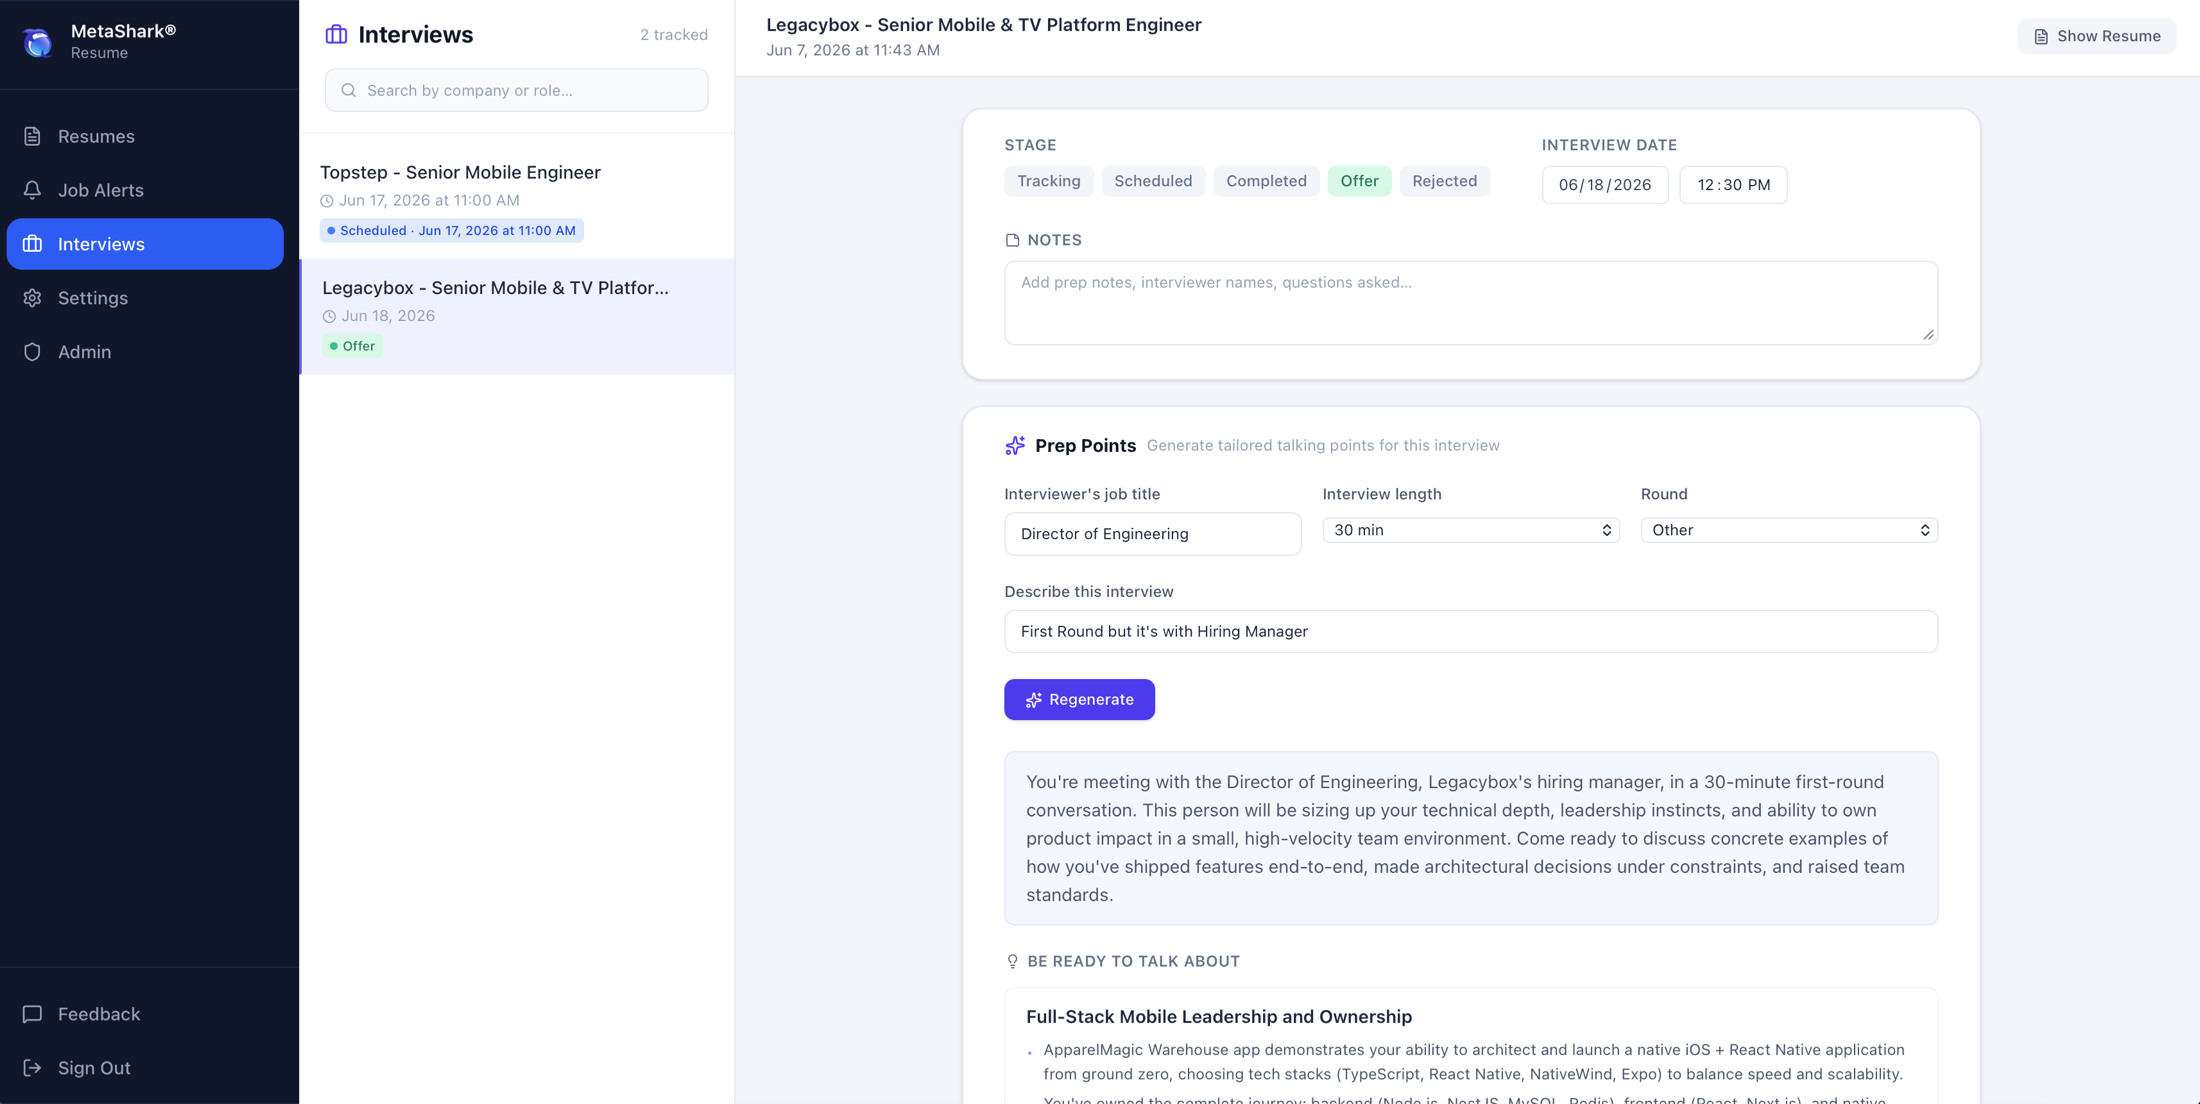Open the Round dropdown set to Other

(x=1789, y=530)
